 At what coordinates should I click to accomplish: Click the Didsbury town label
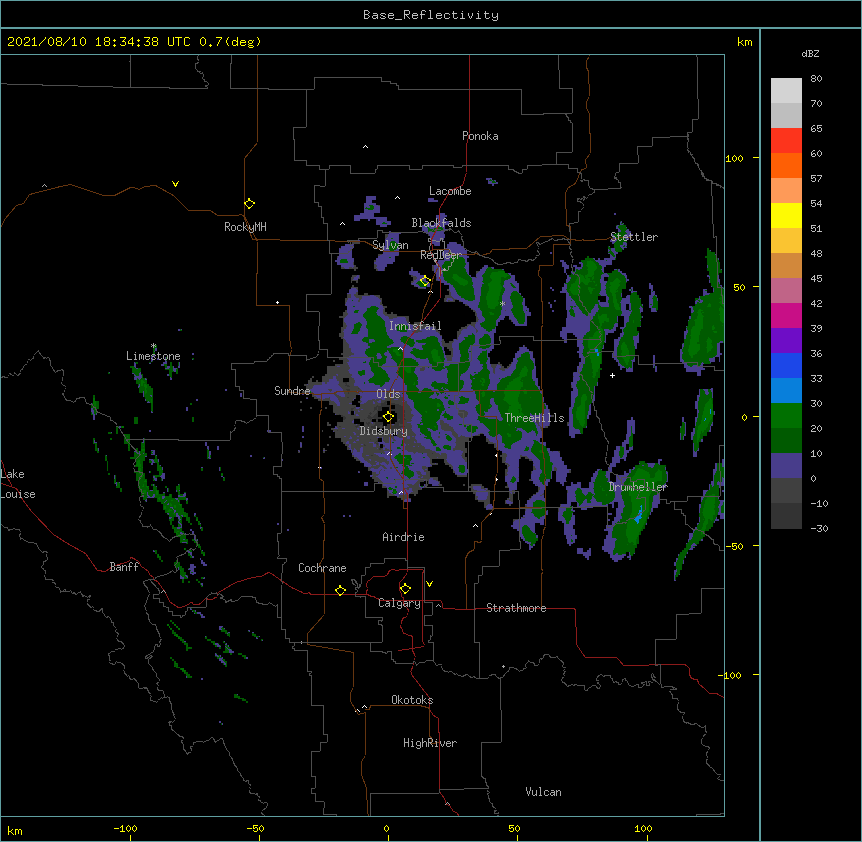coord(384,431)
